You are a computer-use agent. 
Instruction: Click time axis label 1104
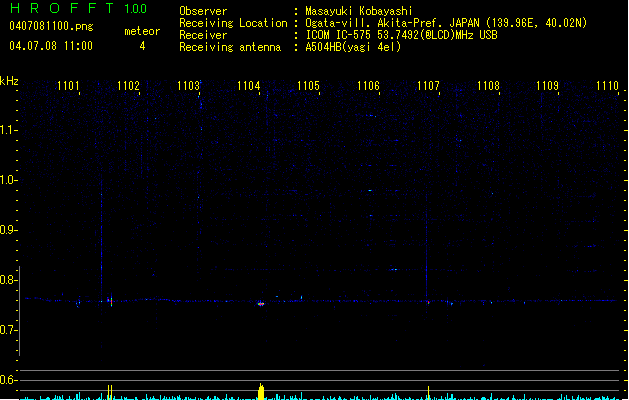248,86
